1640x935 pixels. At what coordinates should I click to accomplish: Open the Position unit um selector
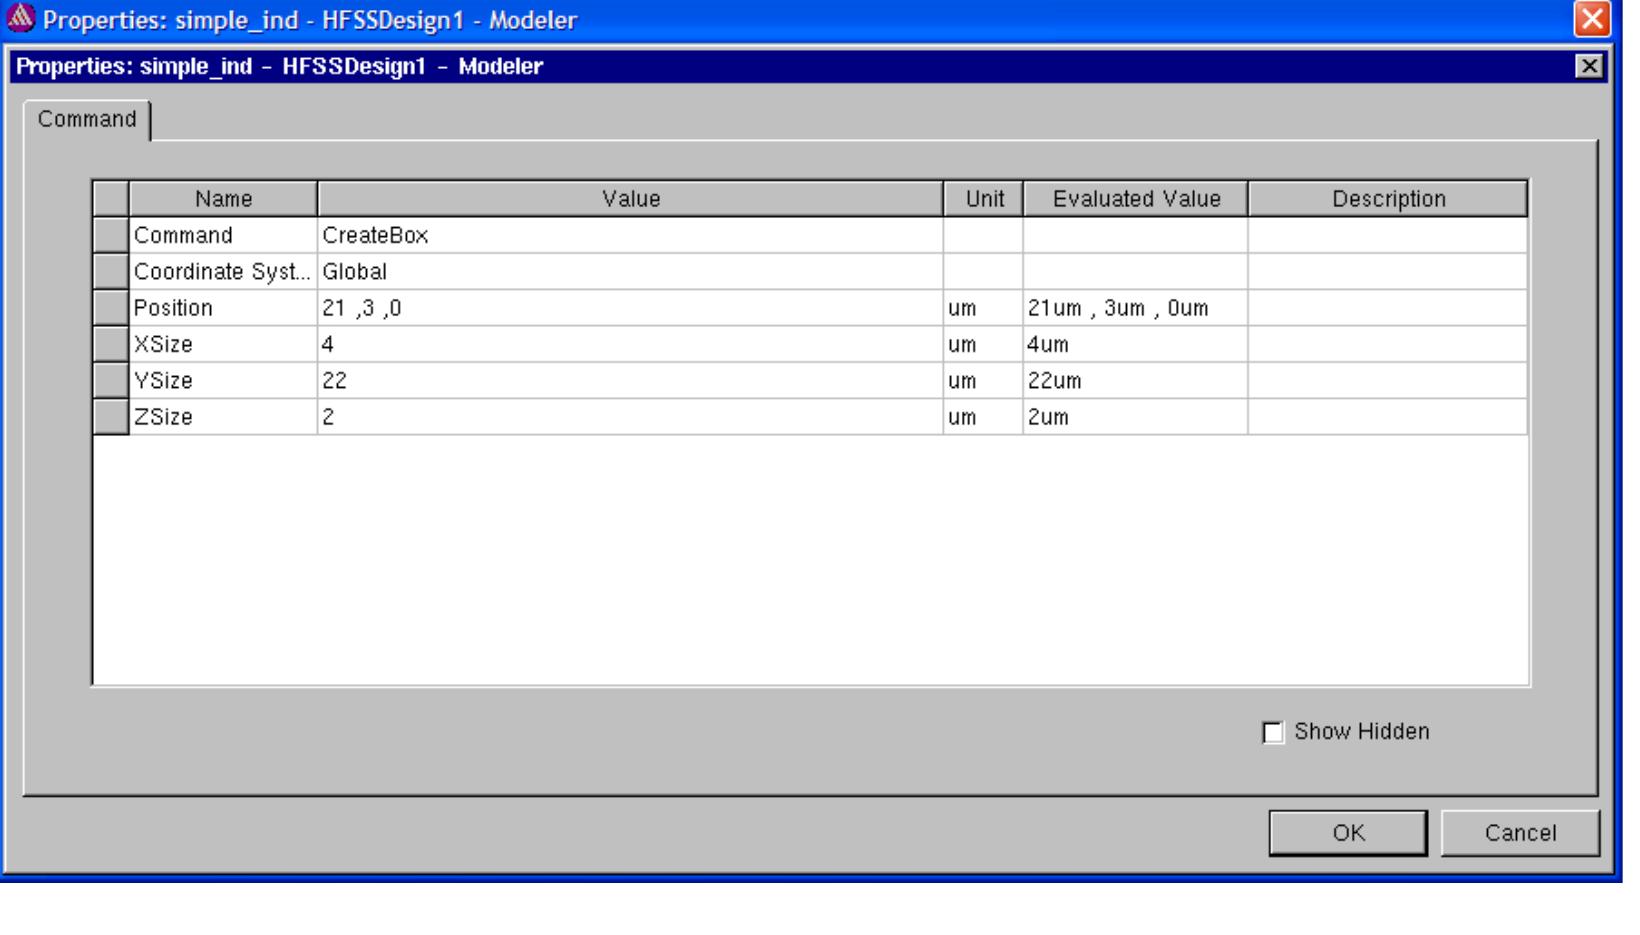tap(983, 308)
